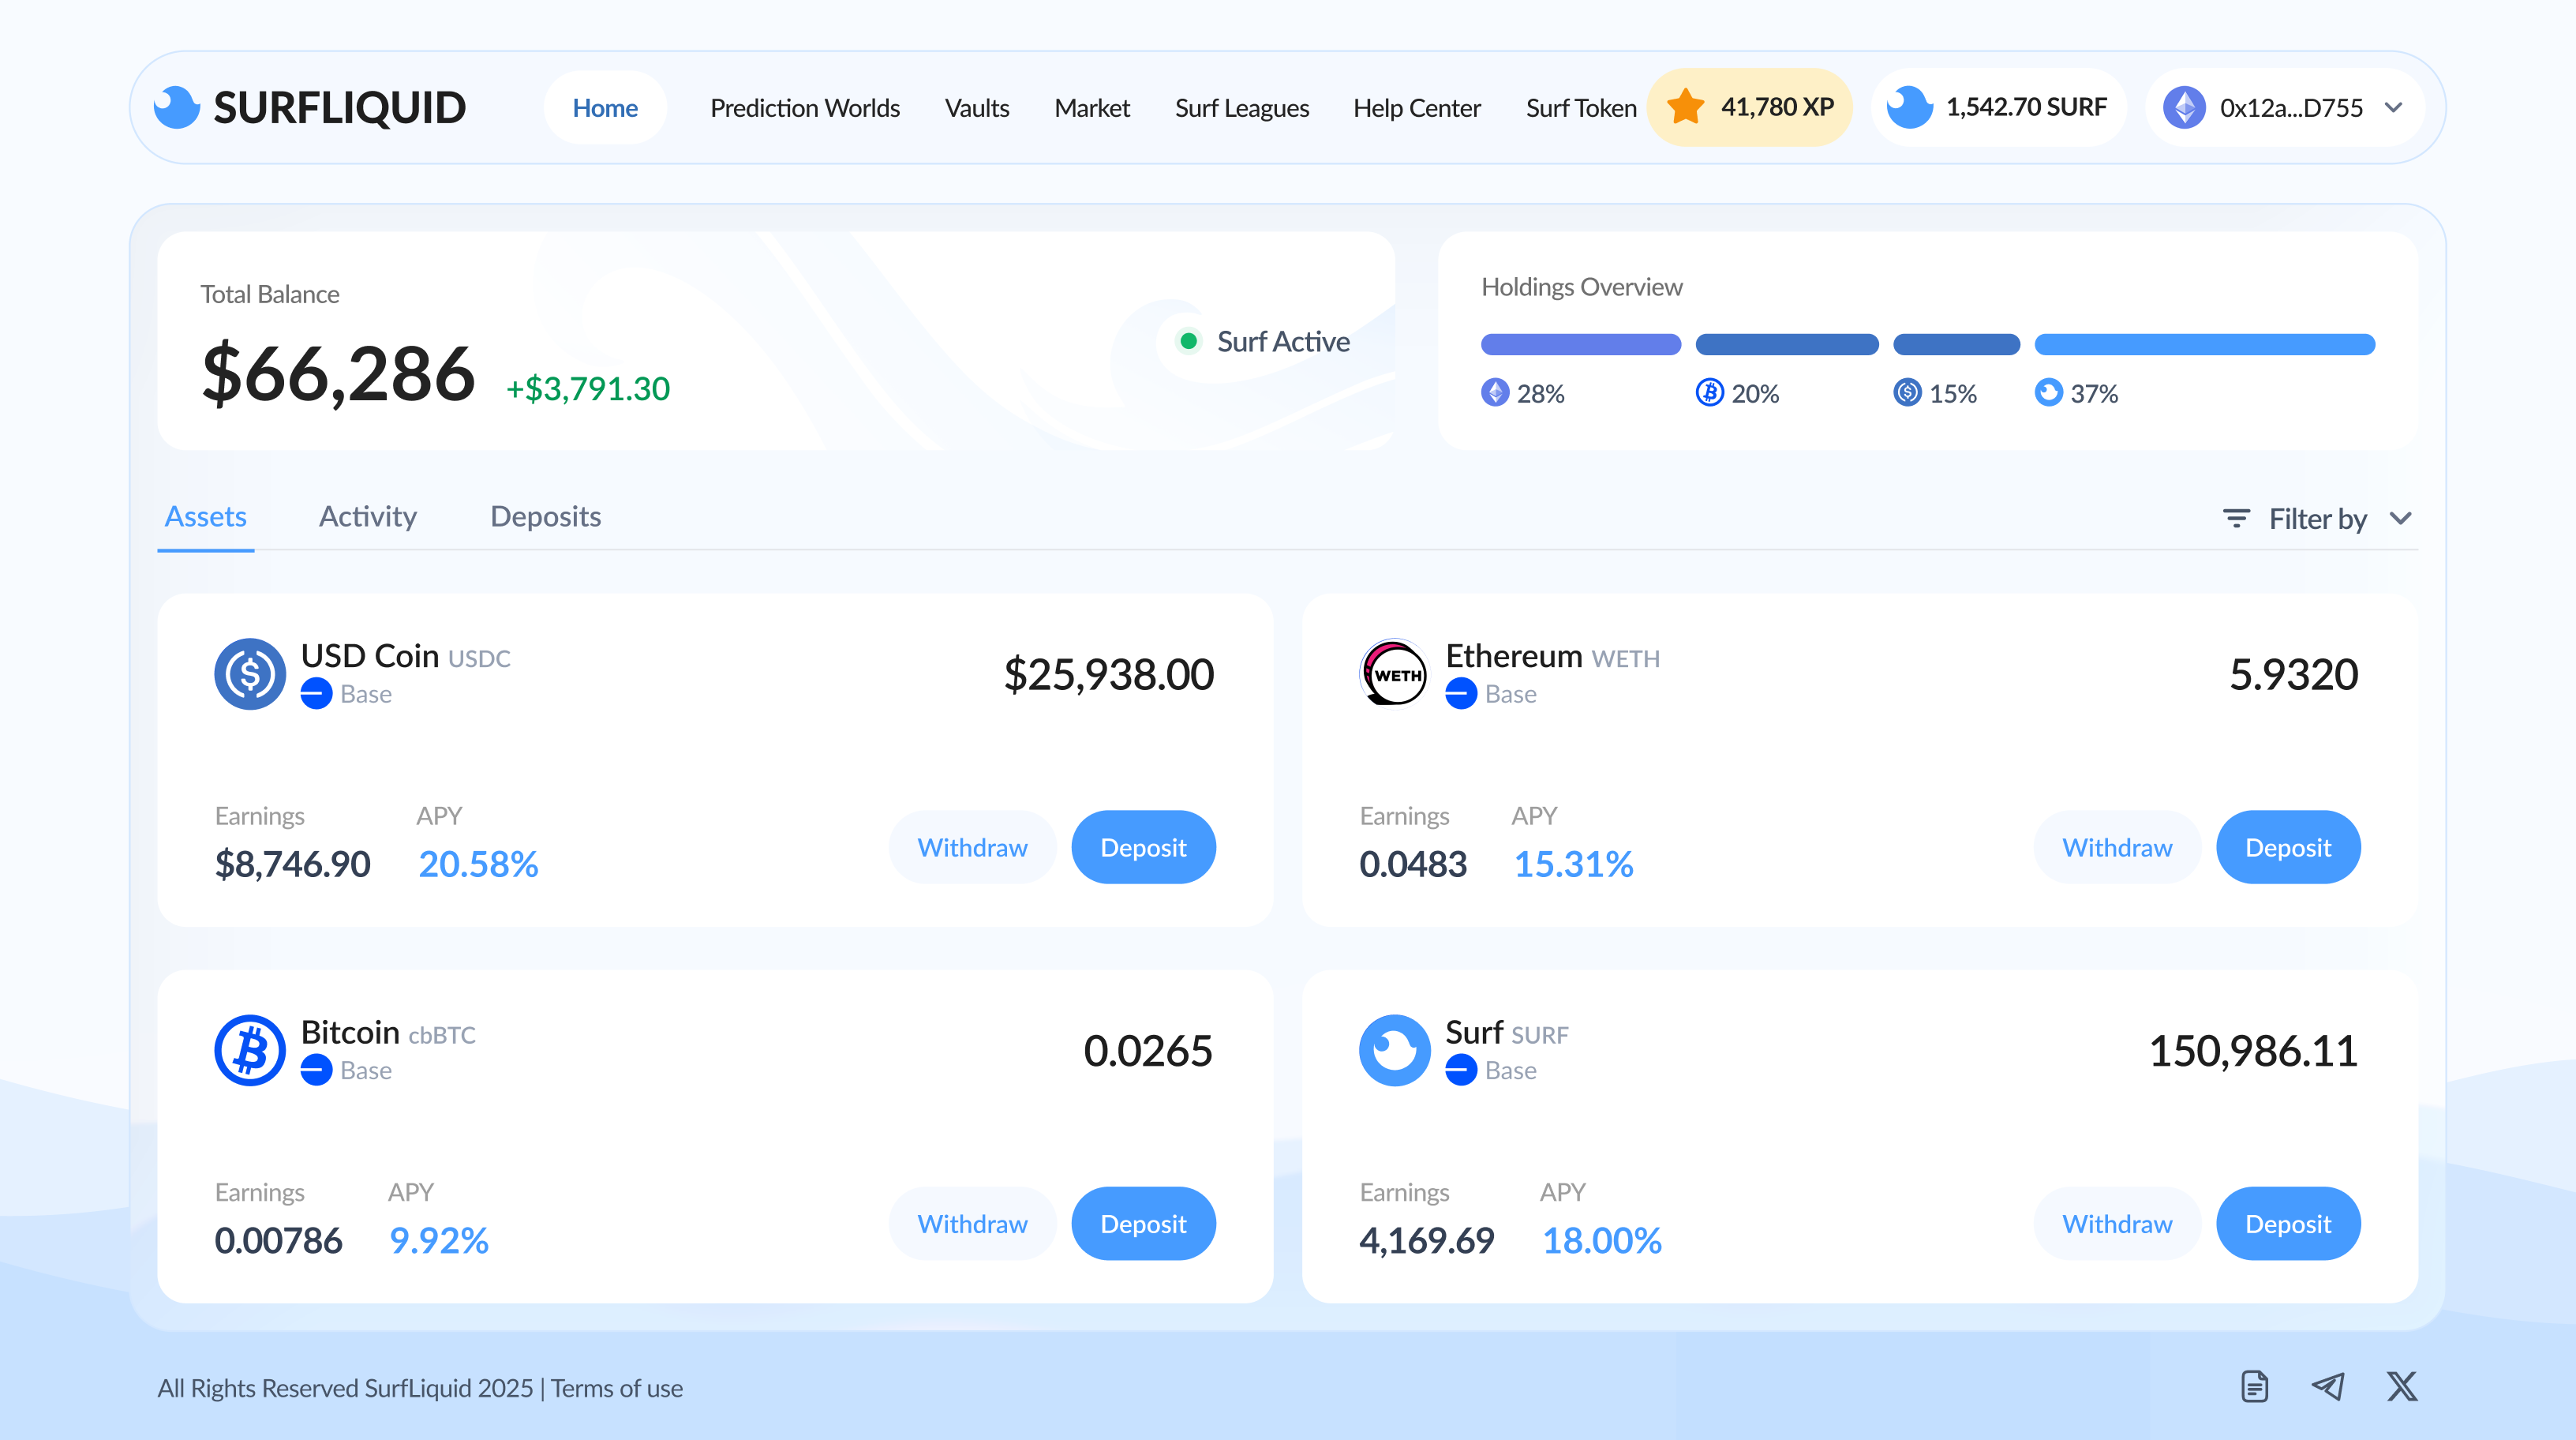Open Vaults from navigation

[977, 107]
